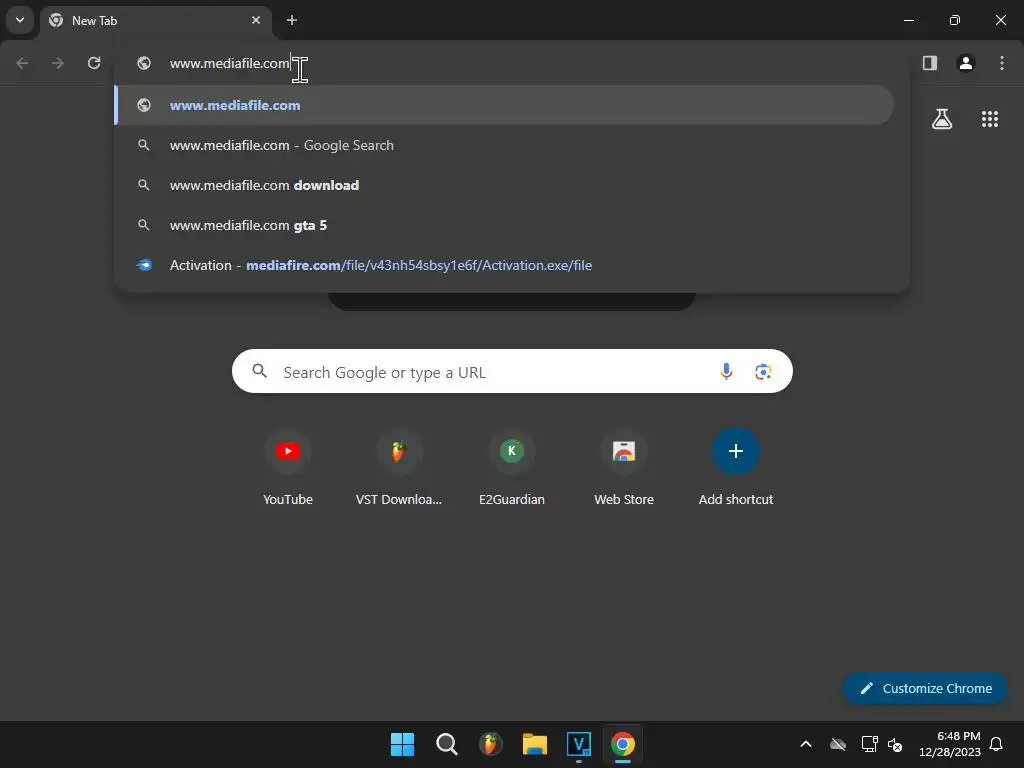Click the muted volume tray icon
The width and height of the screenshot is (1024, 768).
coord(895,744)
